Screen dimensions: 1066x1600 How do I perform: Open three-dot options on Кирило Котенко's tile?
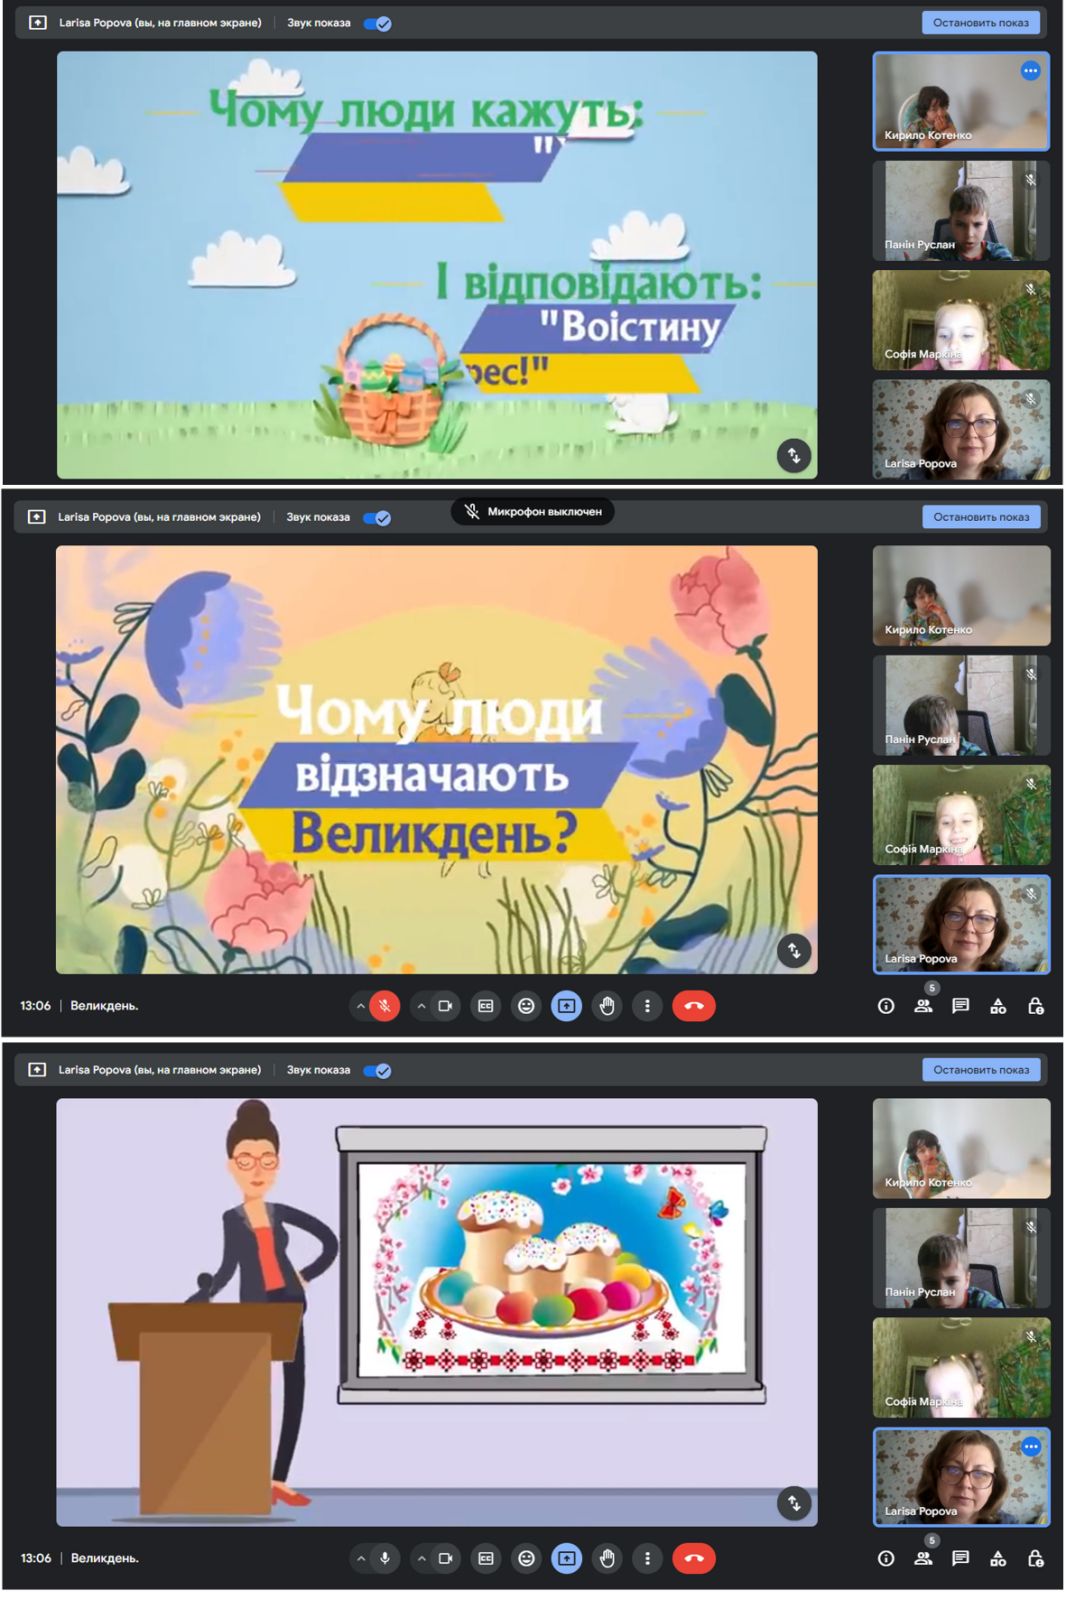click(x=1030, y=71)
